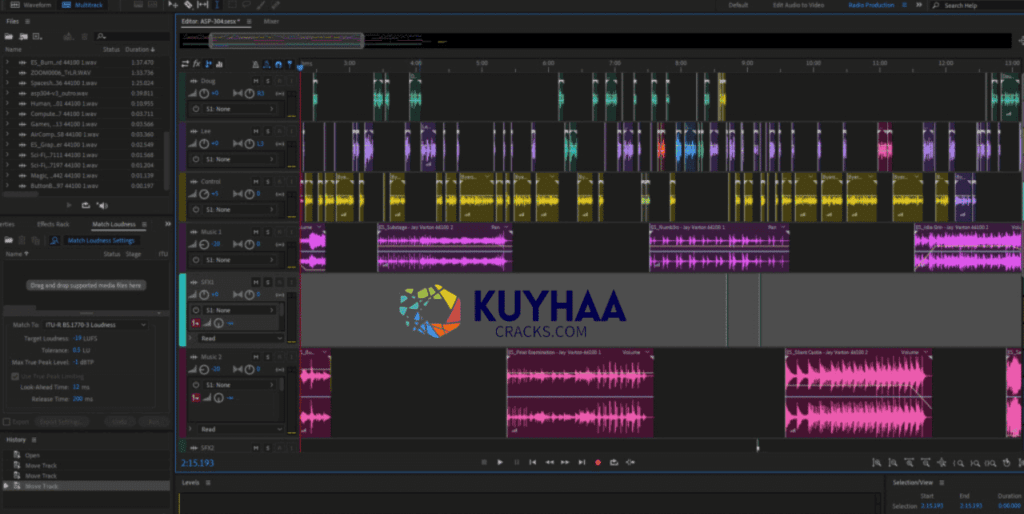Move playhead to next marker
The height and width of the screenshot is (514, 1024).
(x=582, y=462)
